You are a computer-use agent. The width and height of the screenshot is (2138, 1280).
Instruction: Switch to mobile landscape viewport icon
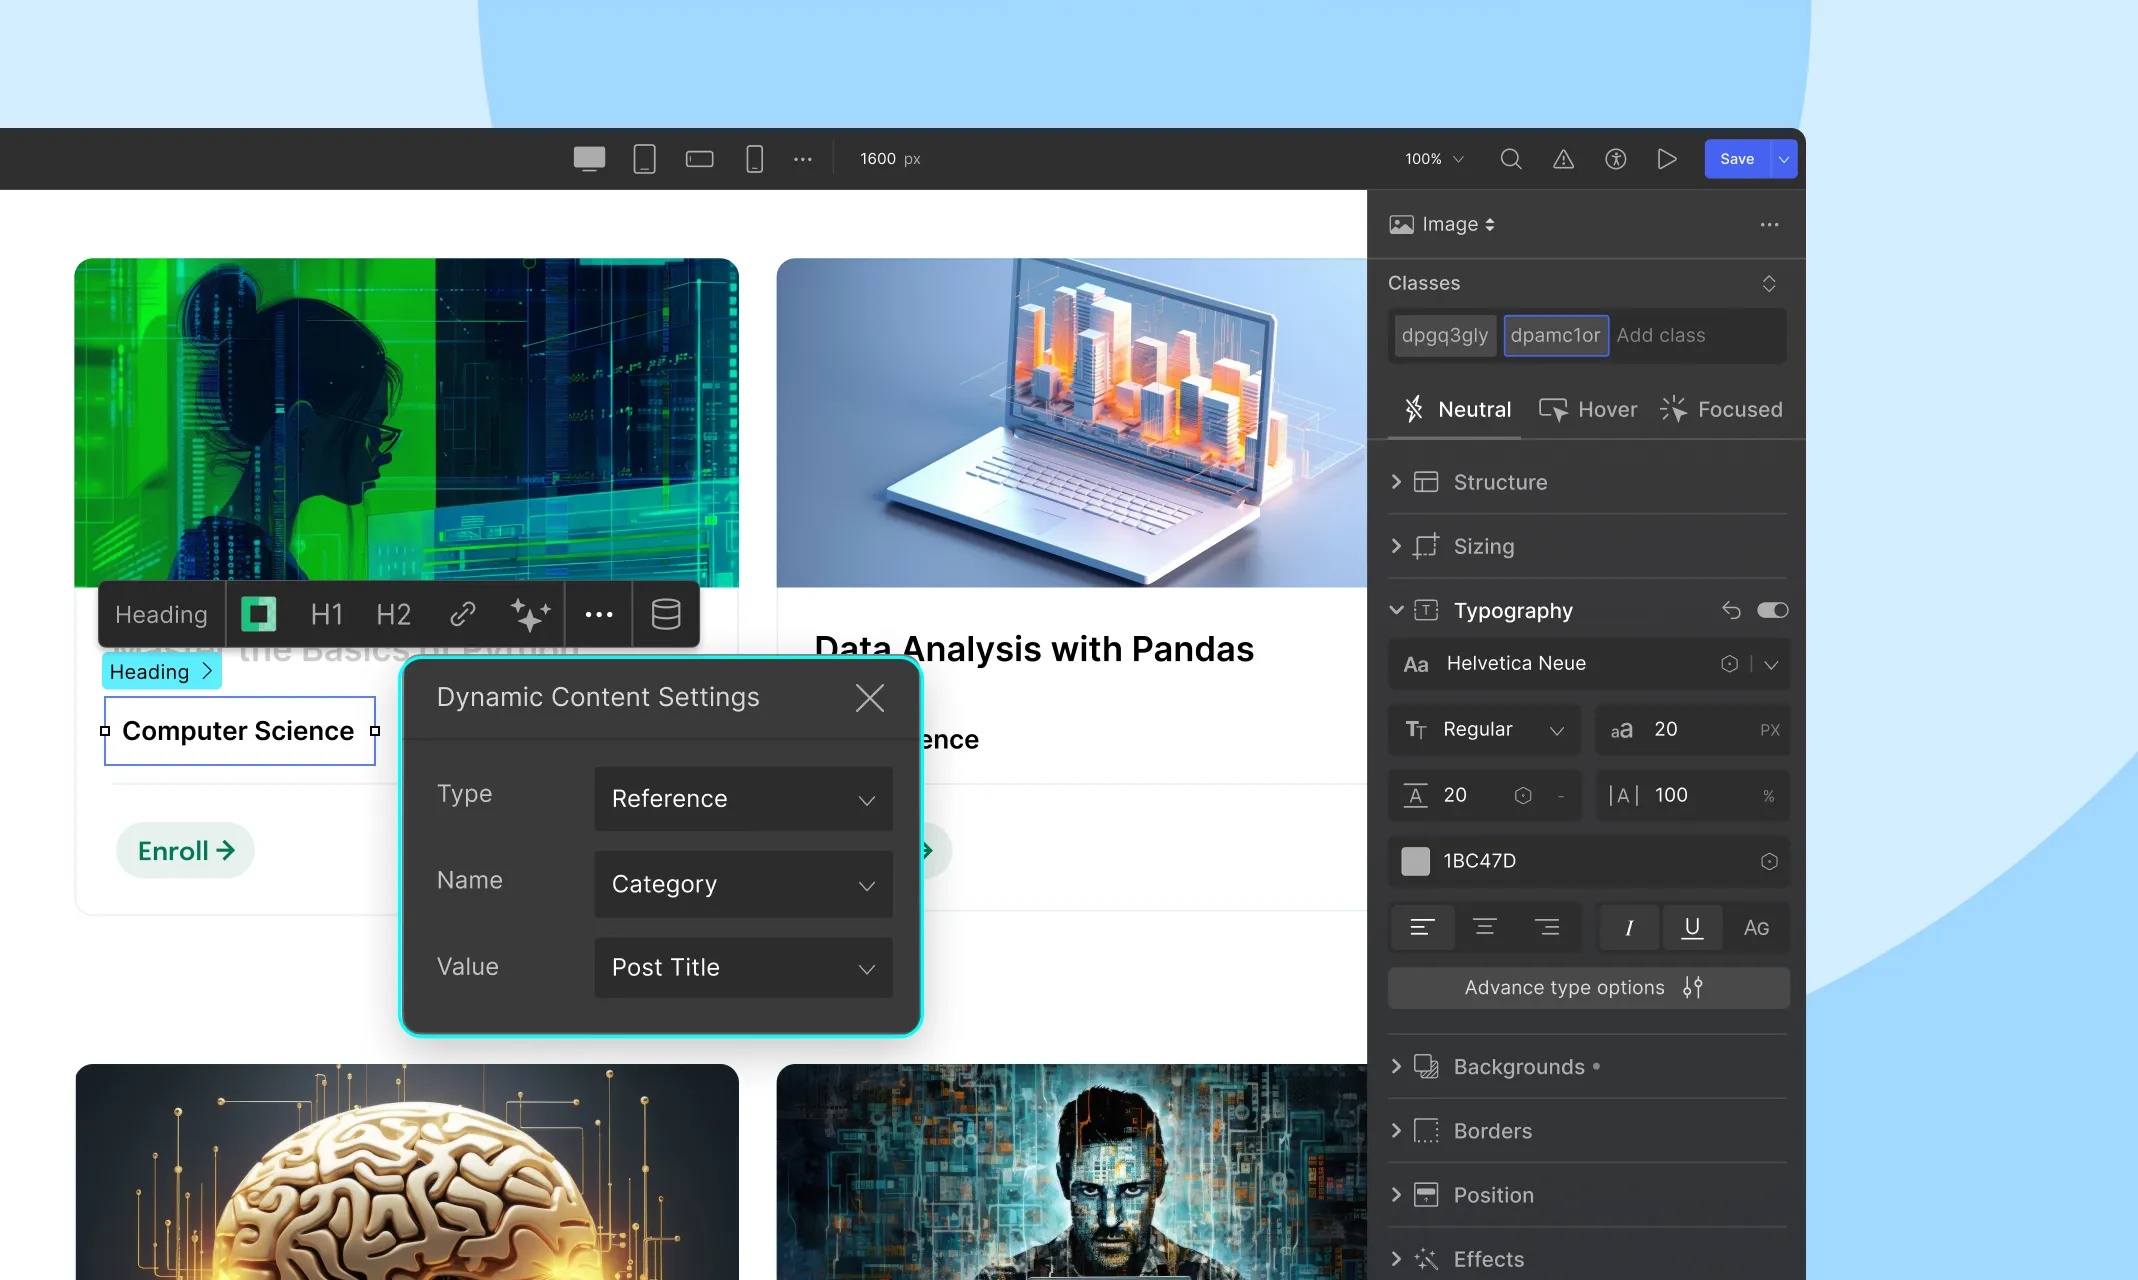(699, 159)
